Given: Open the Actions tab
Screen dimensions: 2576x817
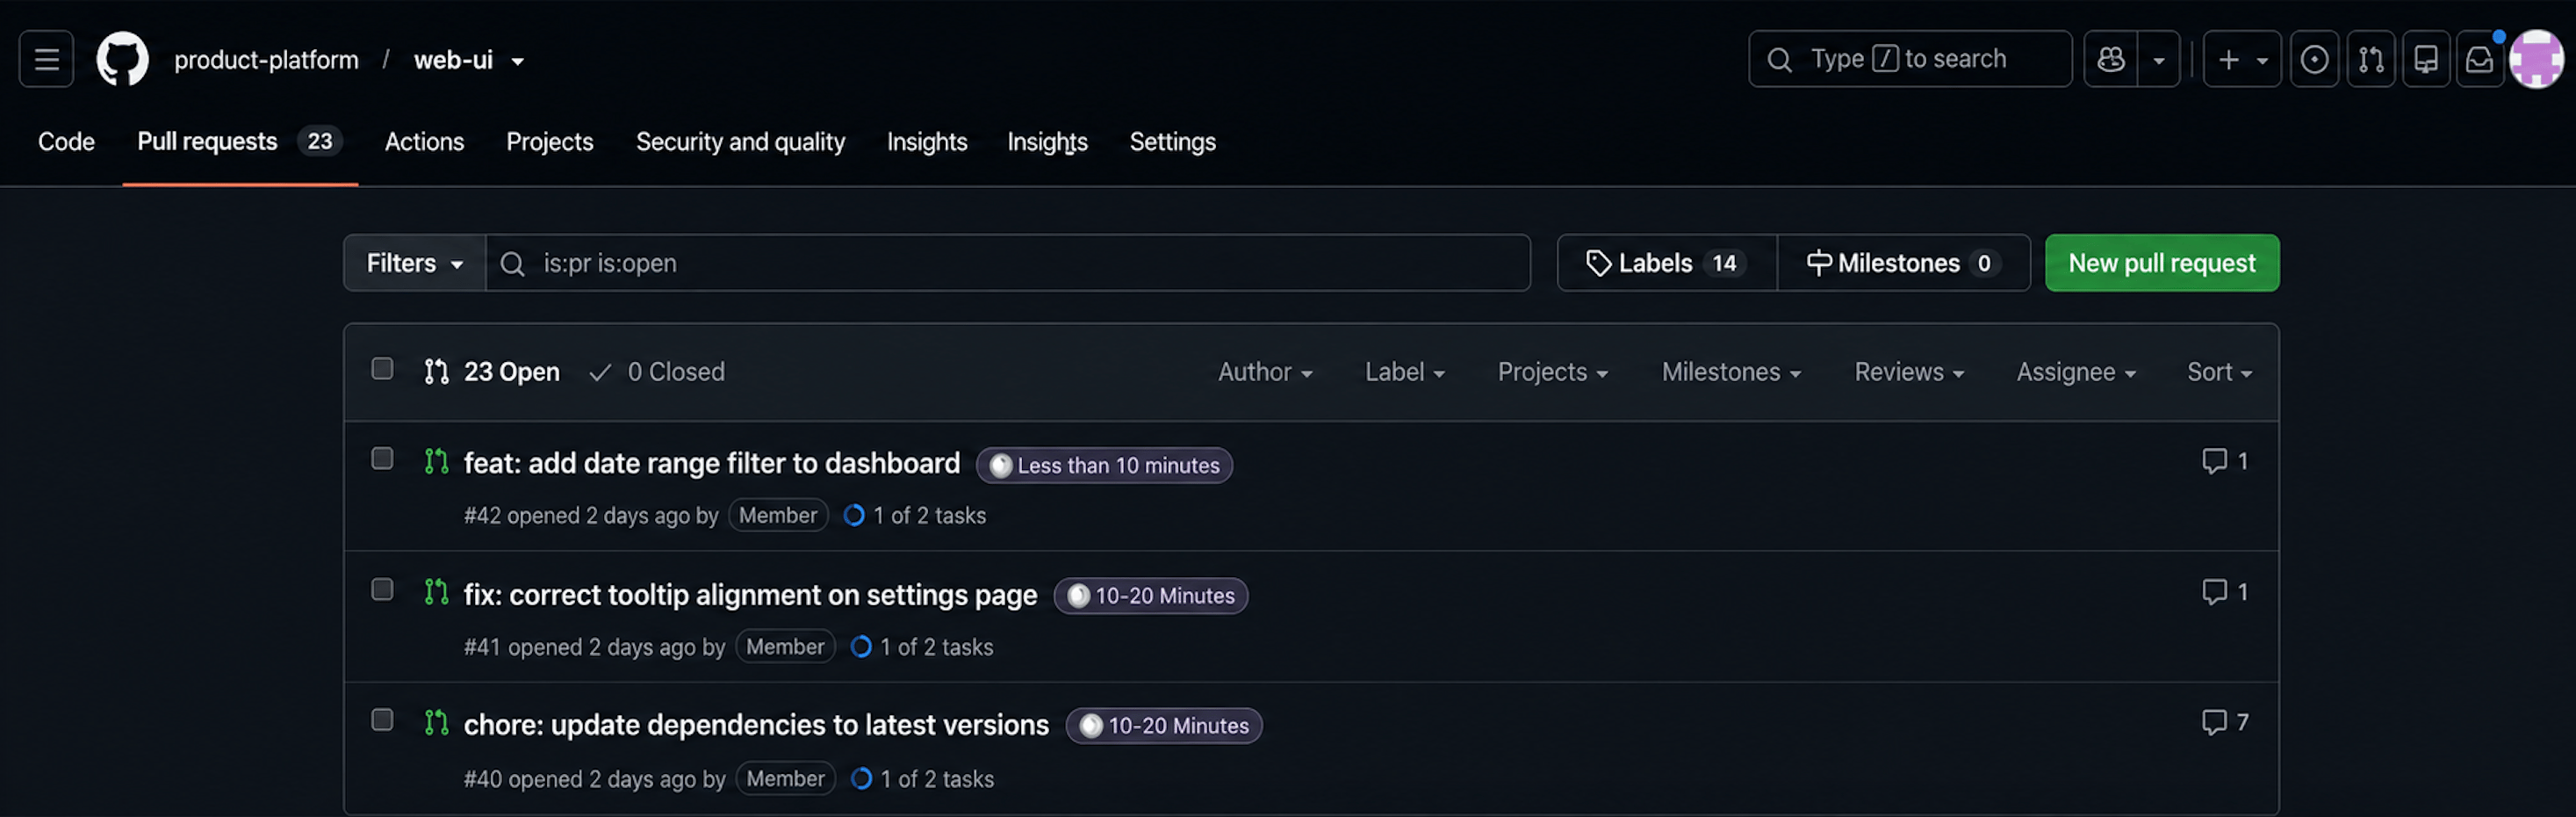Looking at the screenshot, I should 424,142.
